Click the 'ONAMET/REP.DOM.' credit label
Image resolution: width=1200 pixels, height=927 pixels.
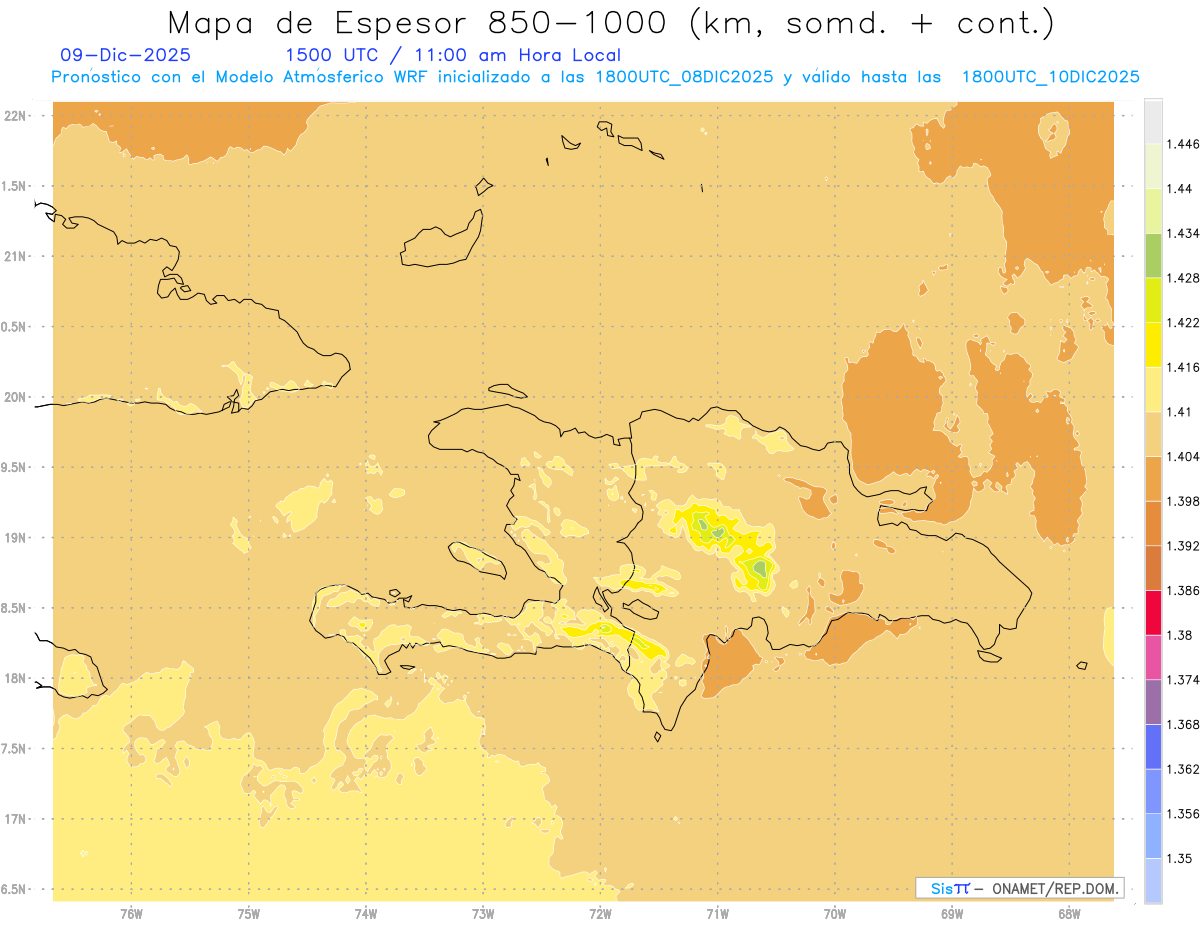(1056, 888)
